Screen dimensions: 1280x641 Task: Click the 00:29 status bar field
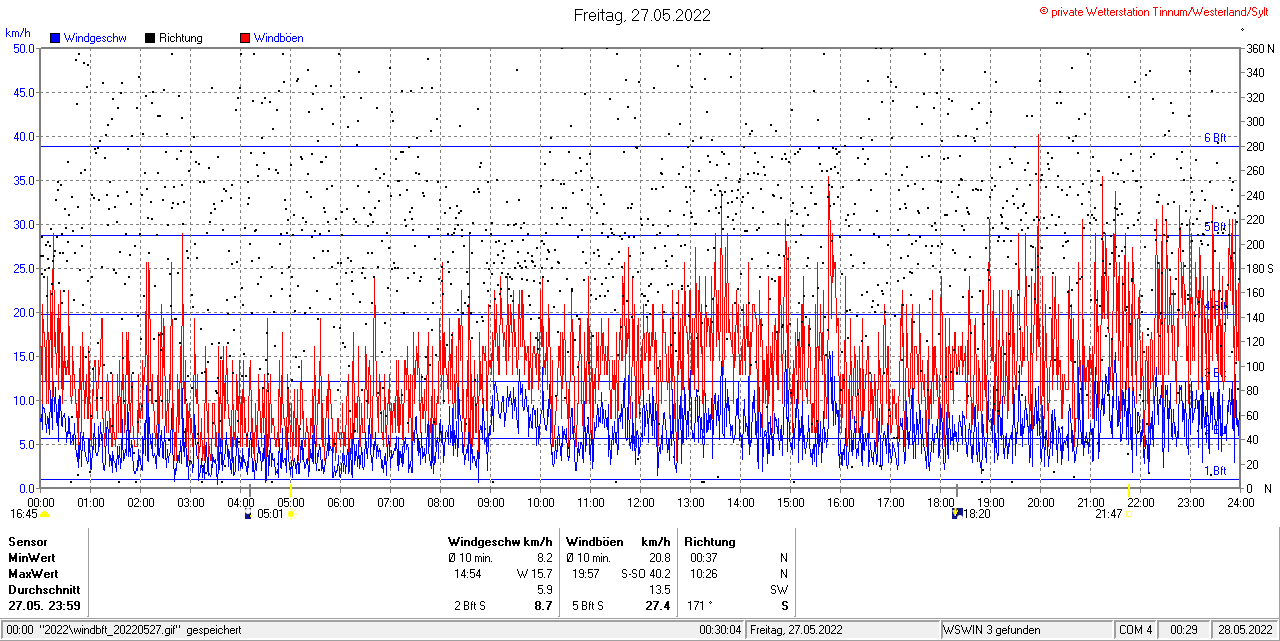1185,630
